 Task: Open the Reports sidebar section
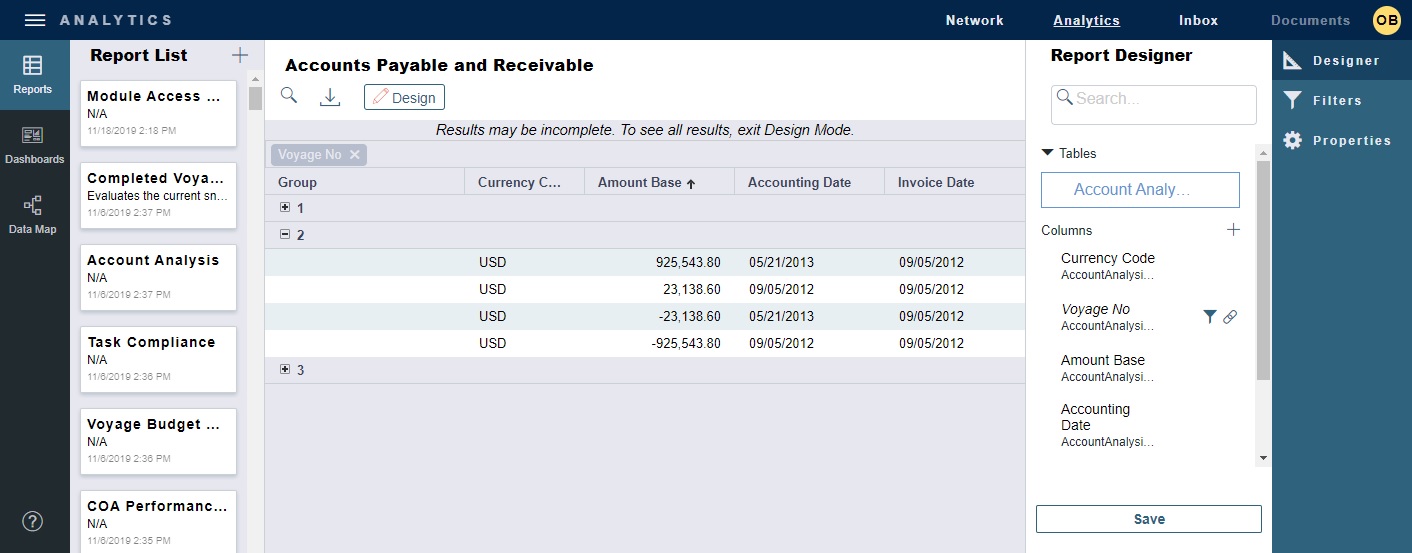[x=33, y=75]
